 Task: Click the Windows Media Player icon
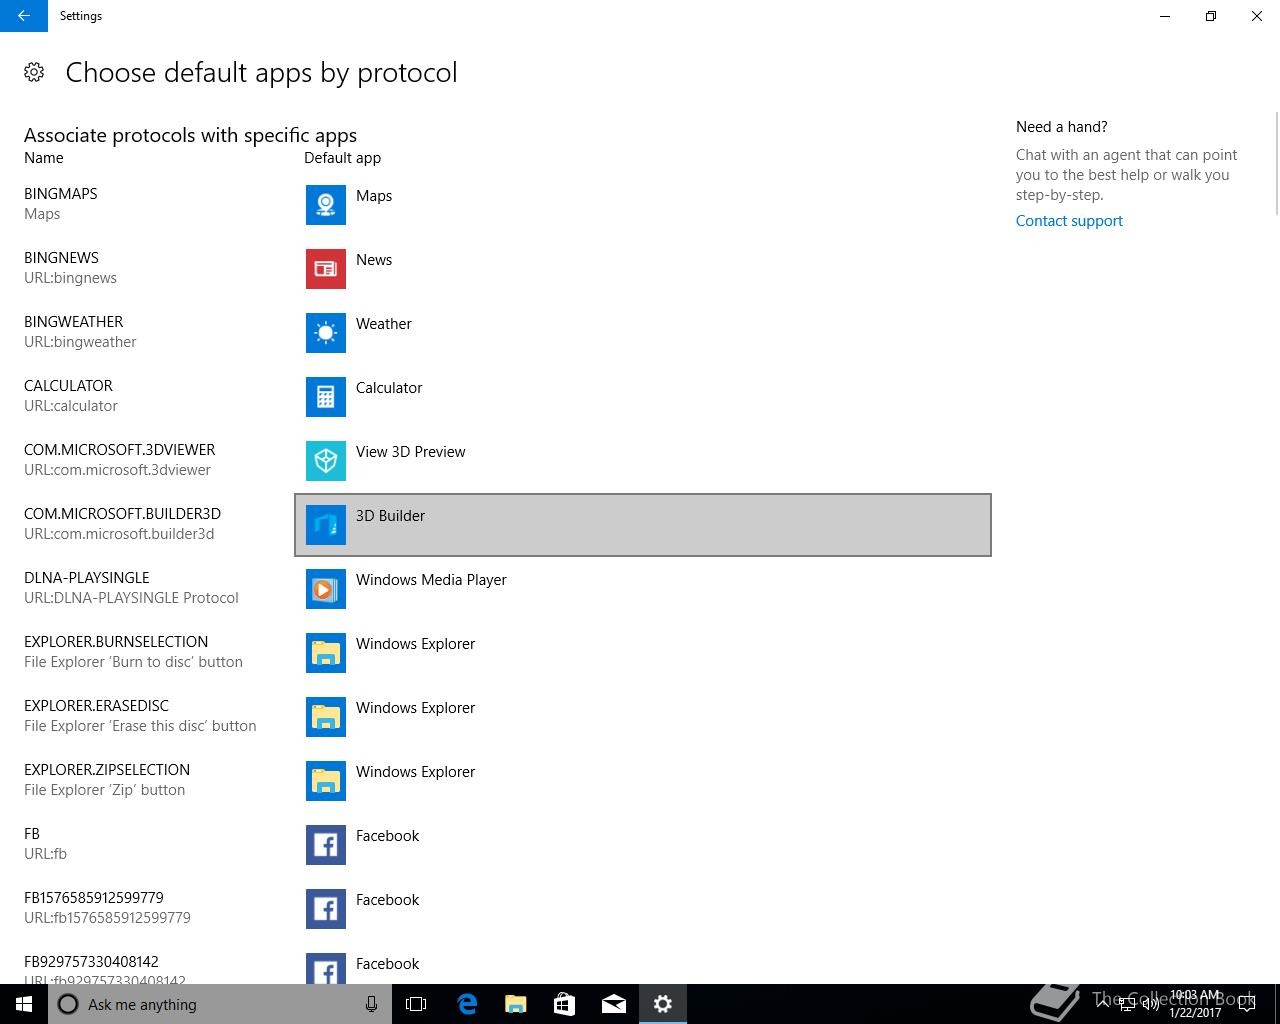pos(326,589)
